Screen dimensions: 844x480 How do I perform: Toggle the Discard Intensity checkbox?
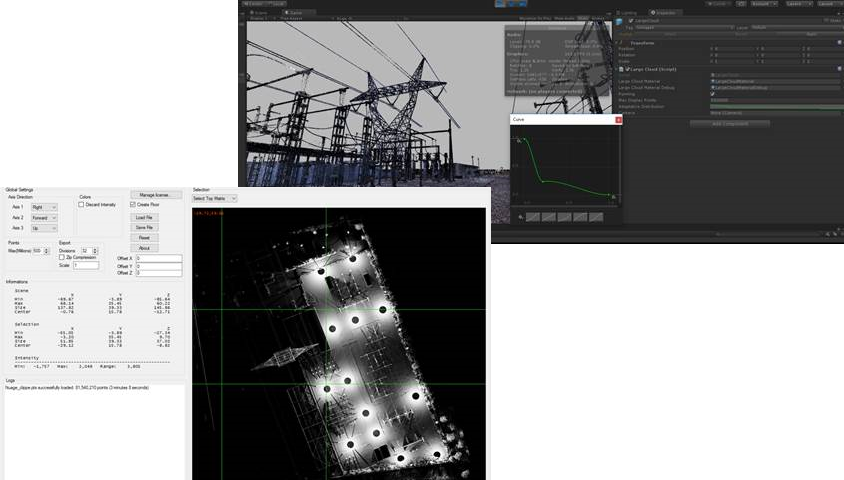[81, 204]
